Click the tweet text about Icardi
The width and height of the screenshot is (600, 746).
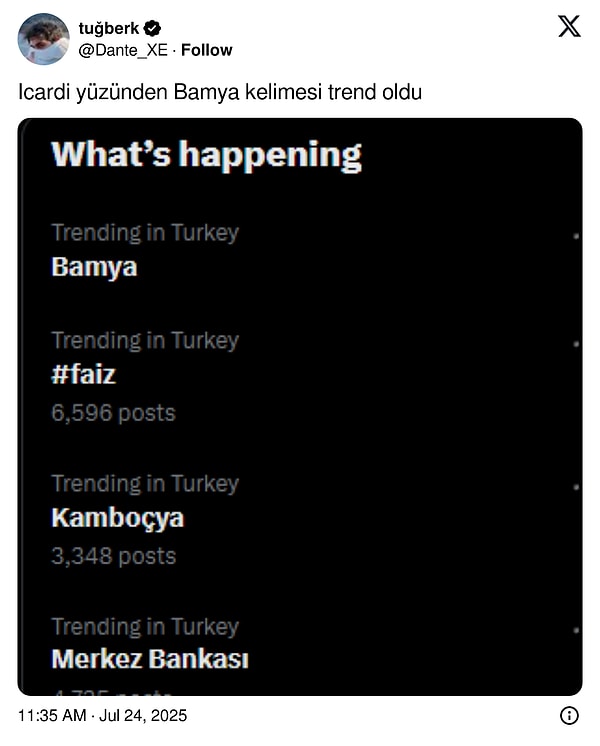click(x=220, y=93)
